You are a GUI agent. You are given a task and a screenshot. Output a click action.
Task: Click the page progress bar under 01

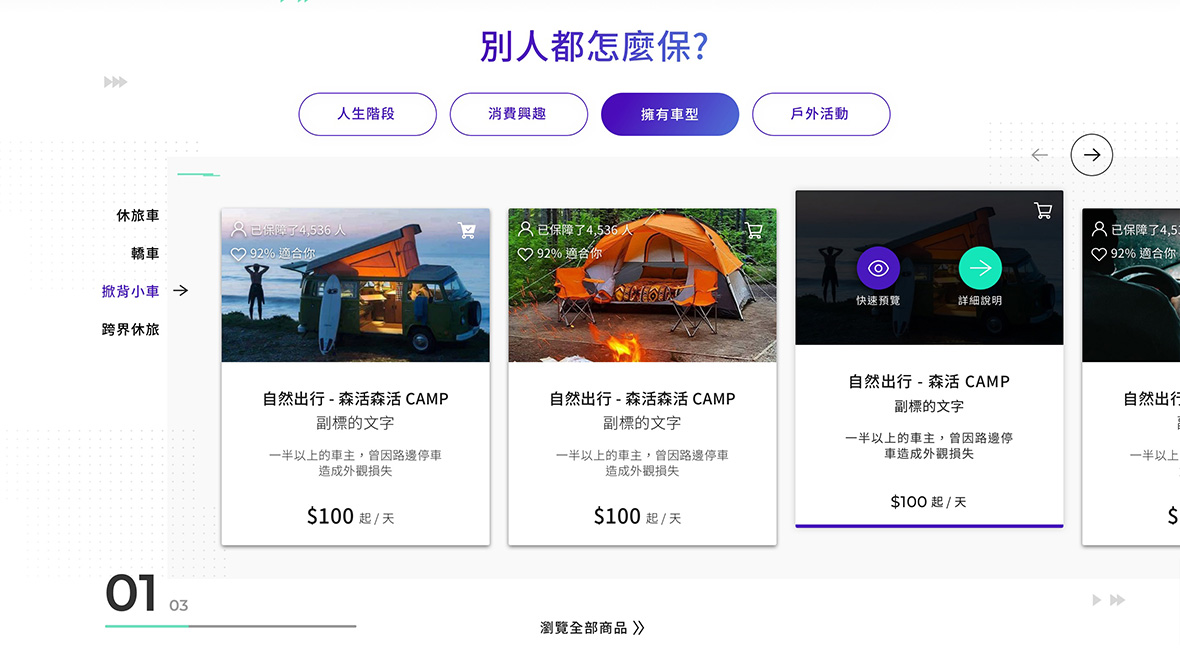[x=230, y=626]
